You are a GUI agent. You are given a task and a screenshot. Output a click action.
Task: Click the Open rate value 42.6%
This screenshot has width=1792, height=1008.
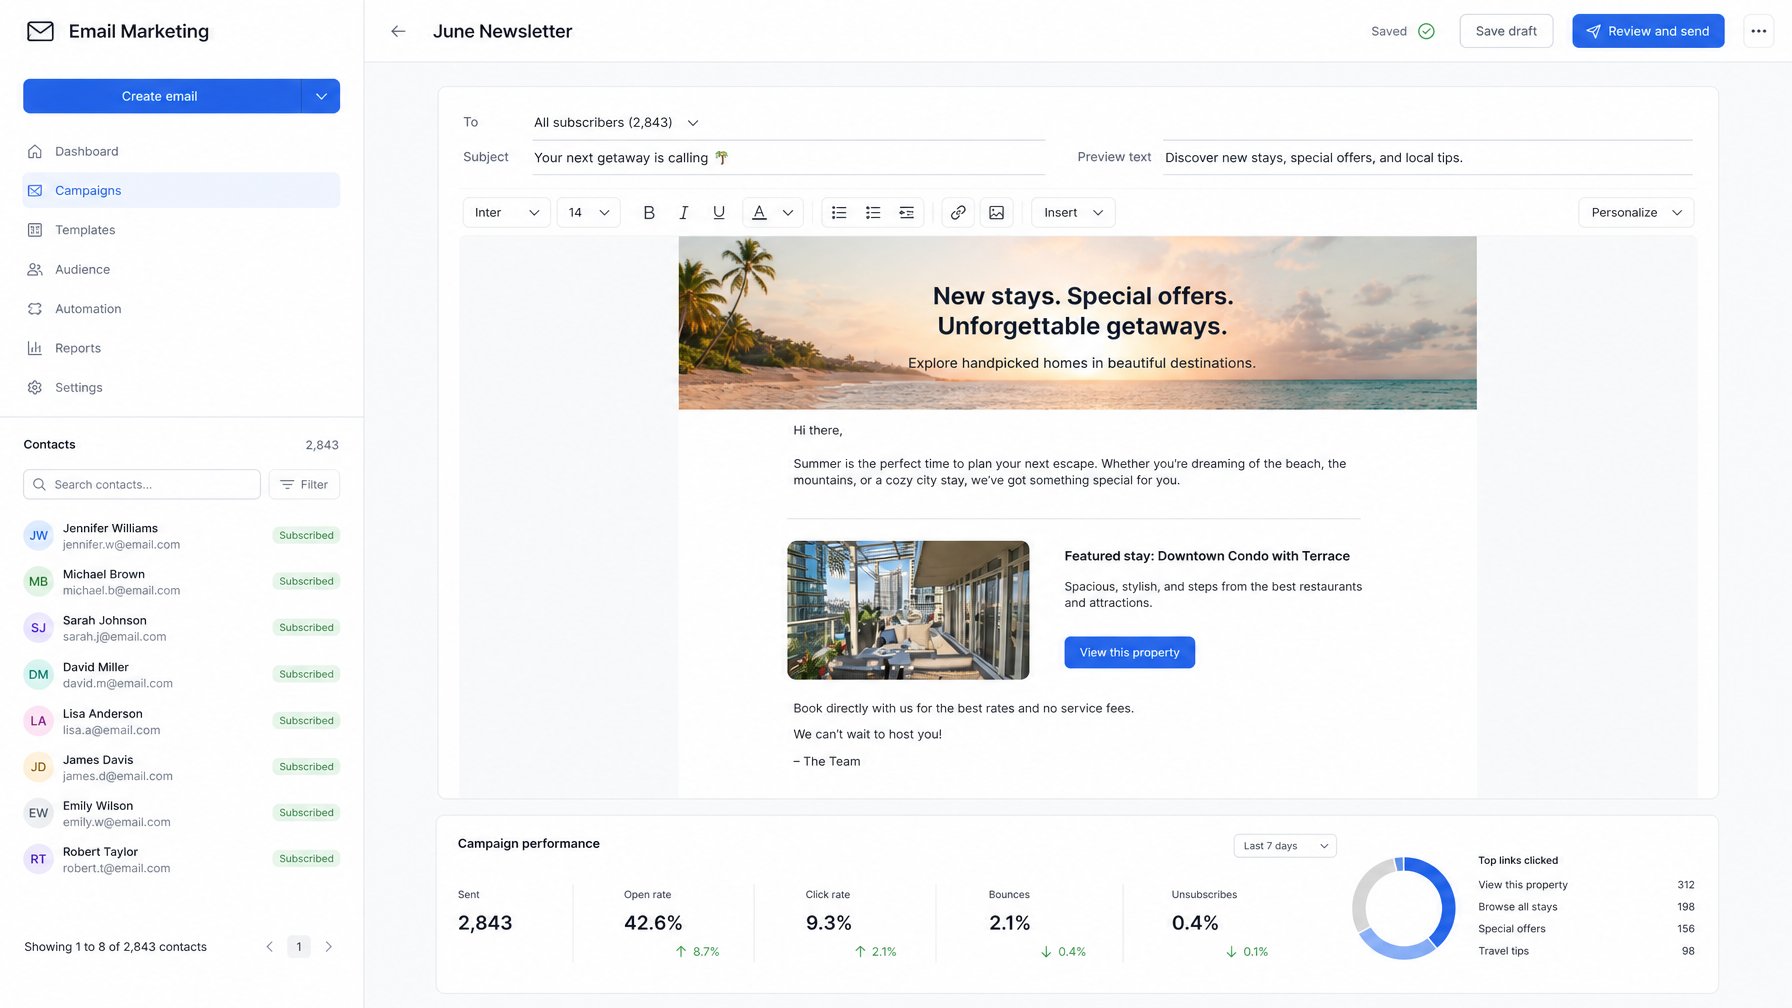653,923
